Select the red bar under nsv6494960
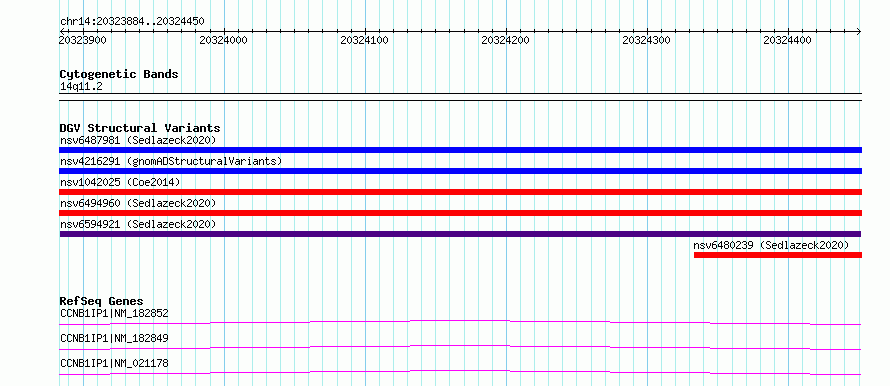Image resolution: width=890 pixels, height=386 pixels. coord(461,213)
